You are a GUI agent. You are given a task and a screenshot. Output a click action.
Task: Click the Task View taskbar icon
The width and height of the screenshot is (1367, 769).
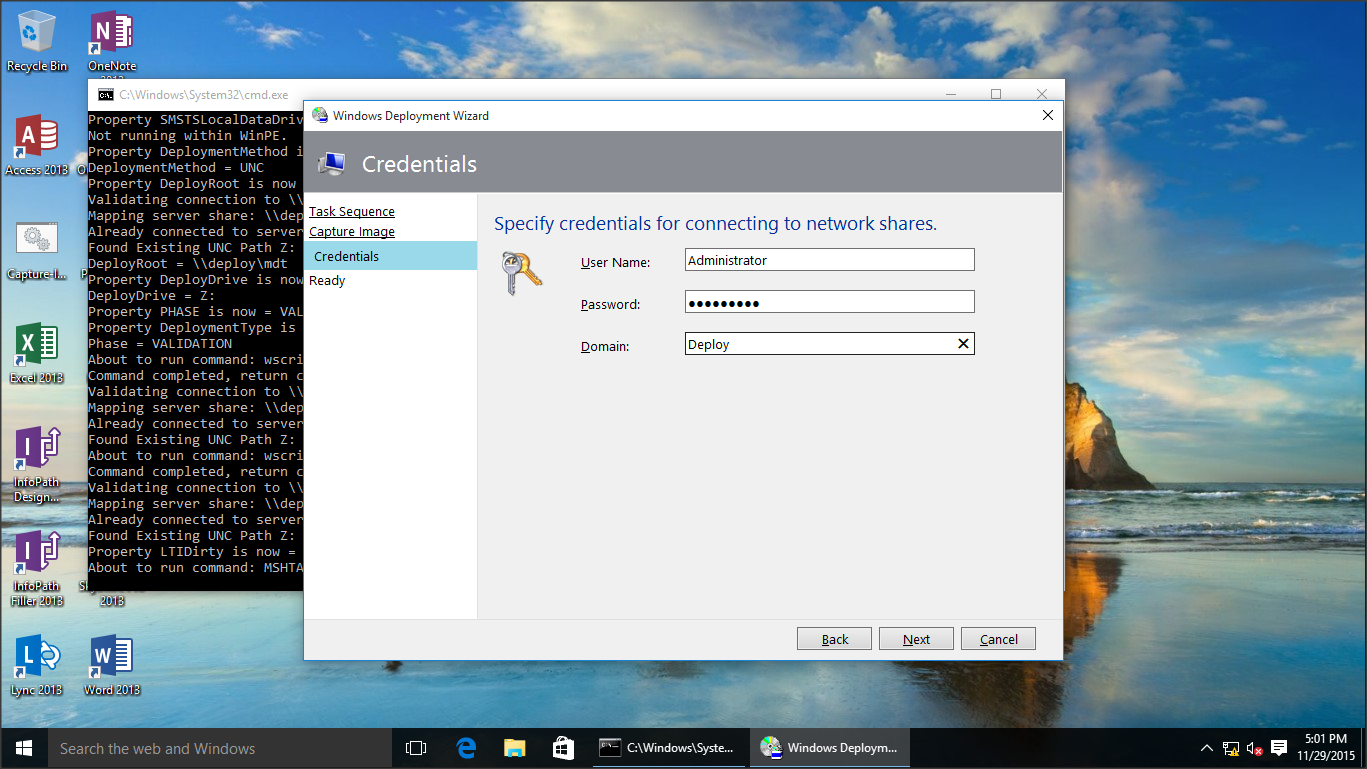click(x=416, y=748)
